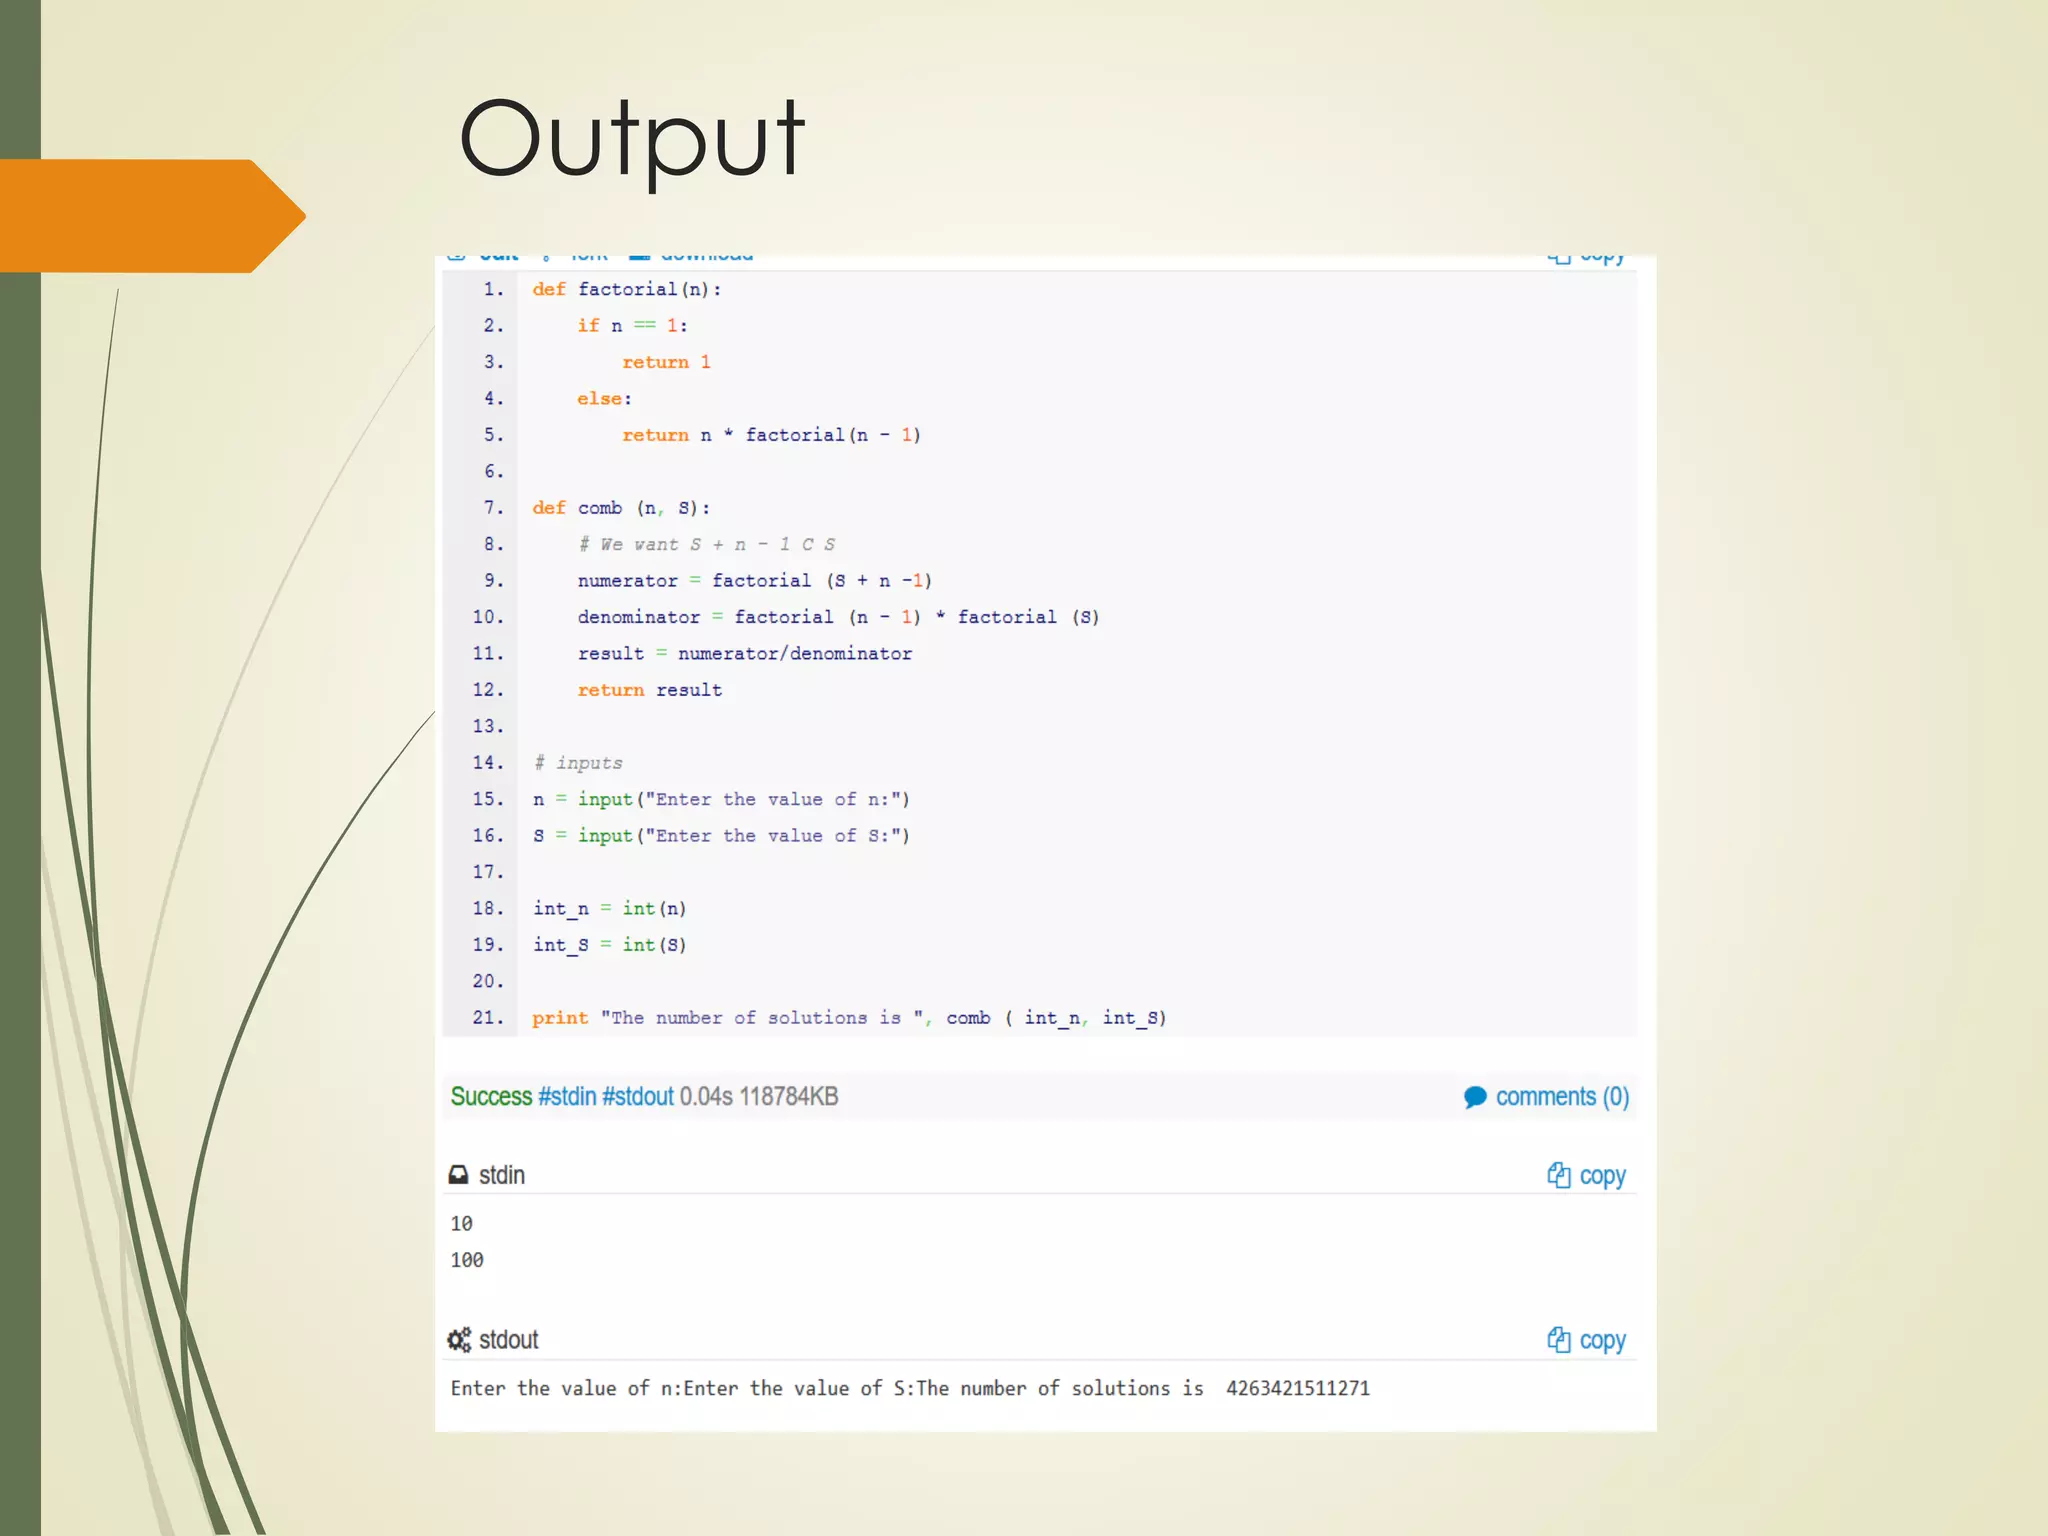Click the 'denominator = factorial (n - 1) * factorial (S)' line

tap(838, 617)
